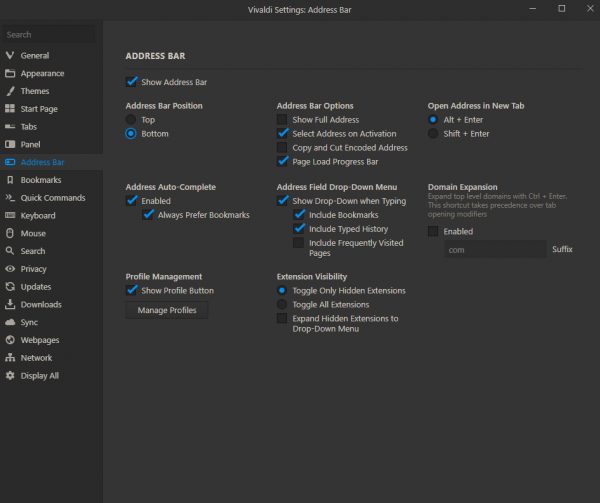
Task: Click the Updates refresh icon
Action: (x=10, y=286)
